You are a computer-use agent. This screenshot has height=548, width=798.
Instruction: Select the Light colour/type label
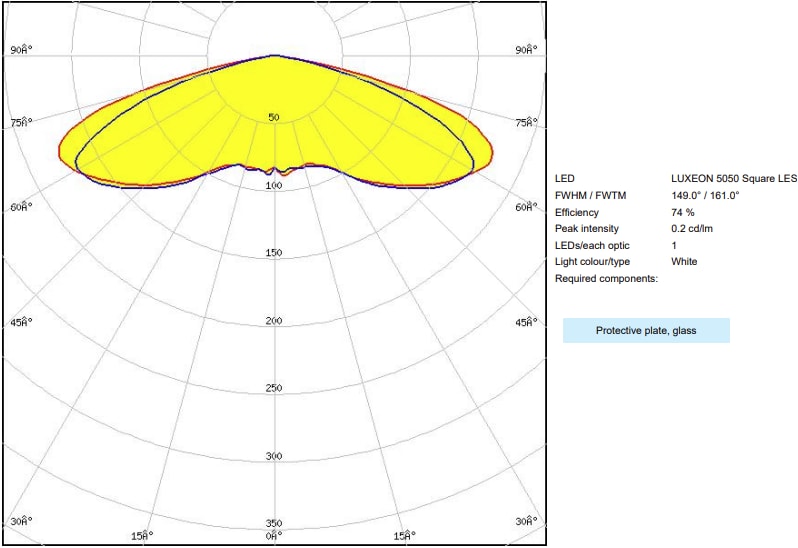coord(595,261)
